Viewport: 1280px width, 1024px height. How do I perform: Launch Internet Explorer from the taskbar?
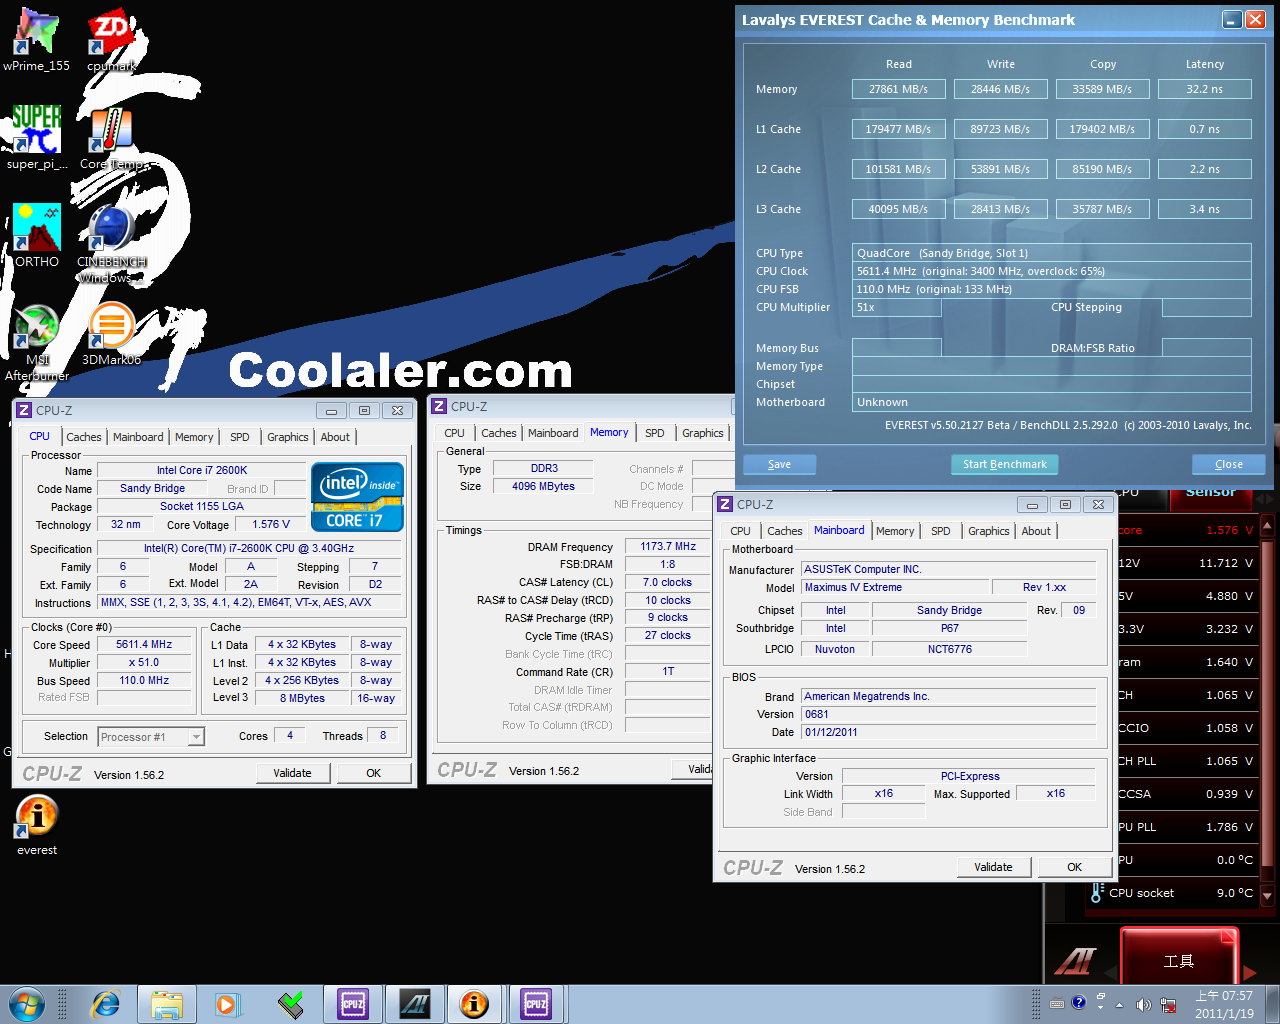tap(105, 1004)
